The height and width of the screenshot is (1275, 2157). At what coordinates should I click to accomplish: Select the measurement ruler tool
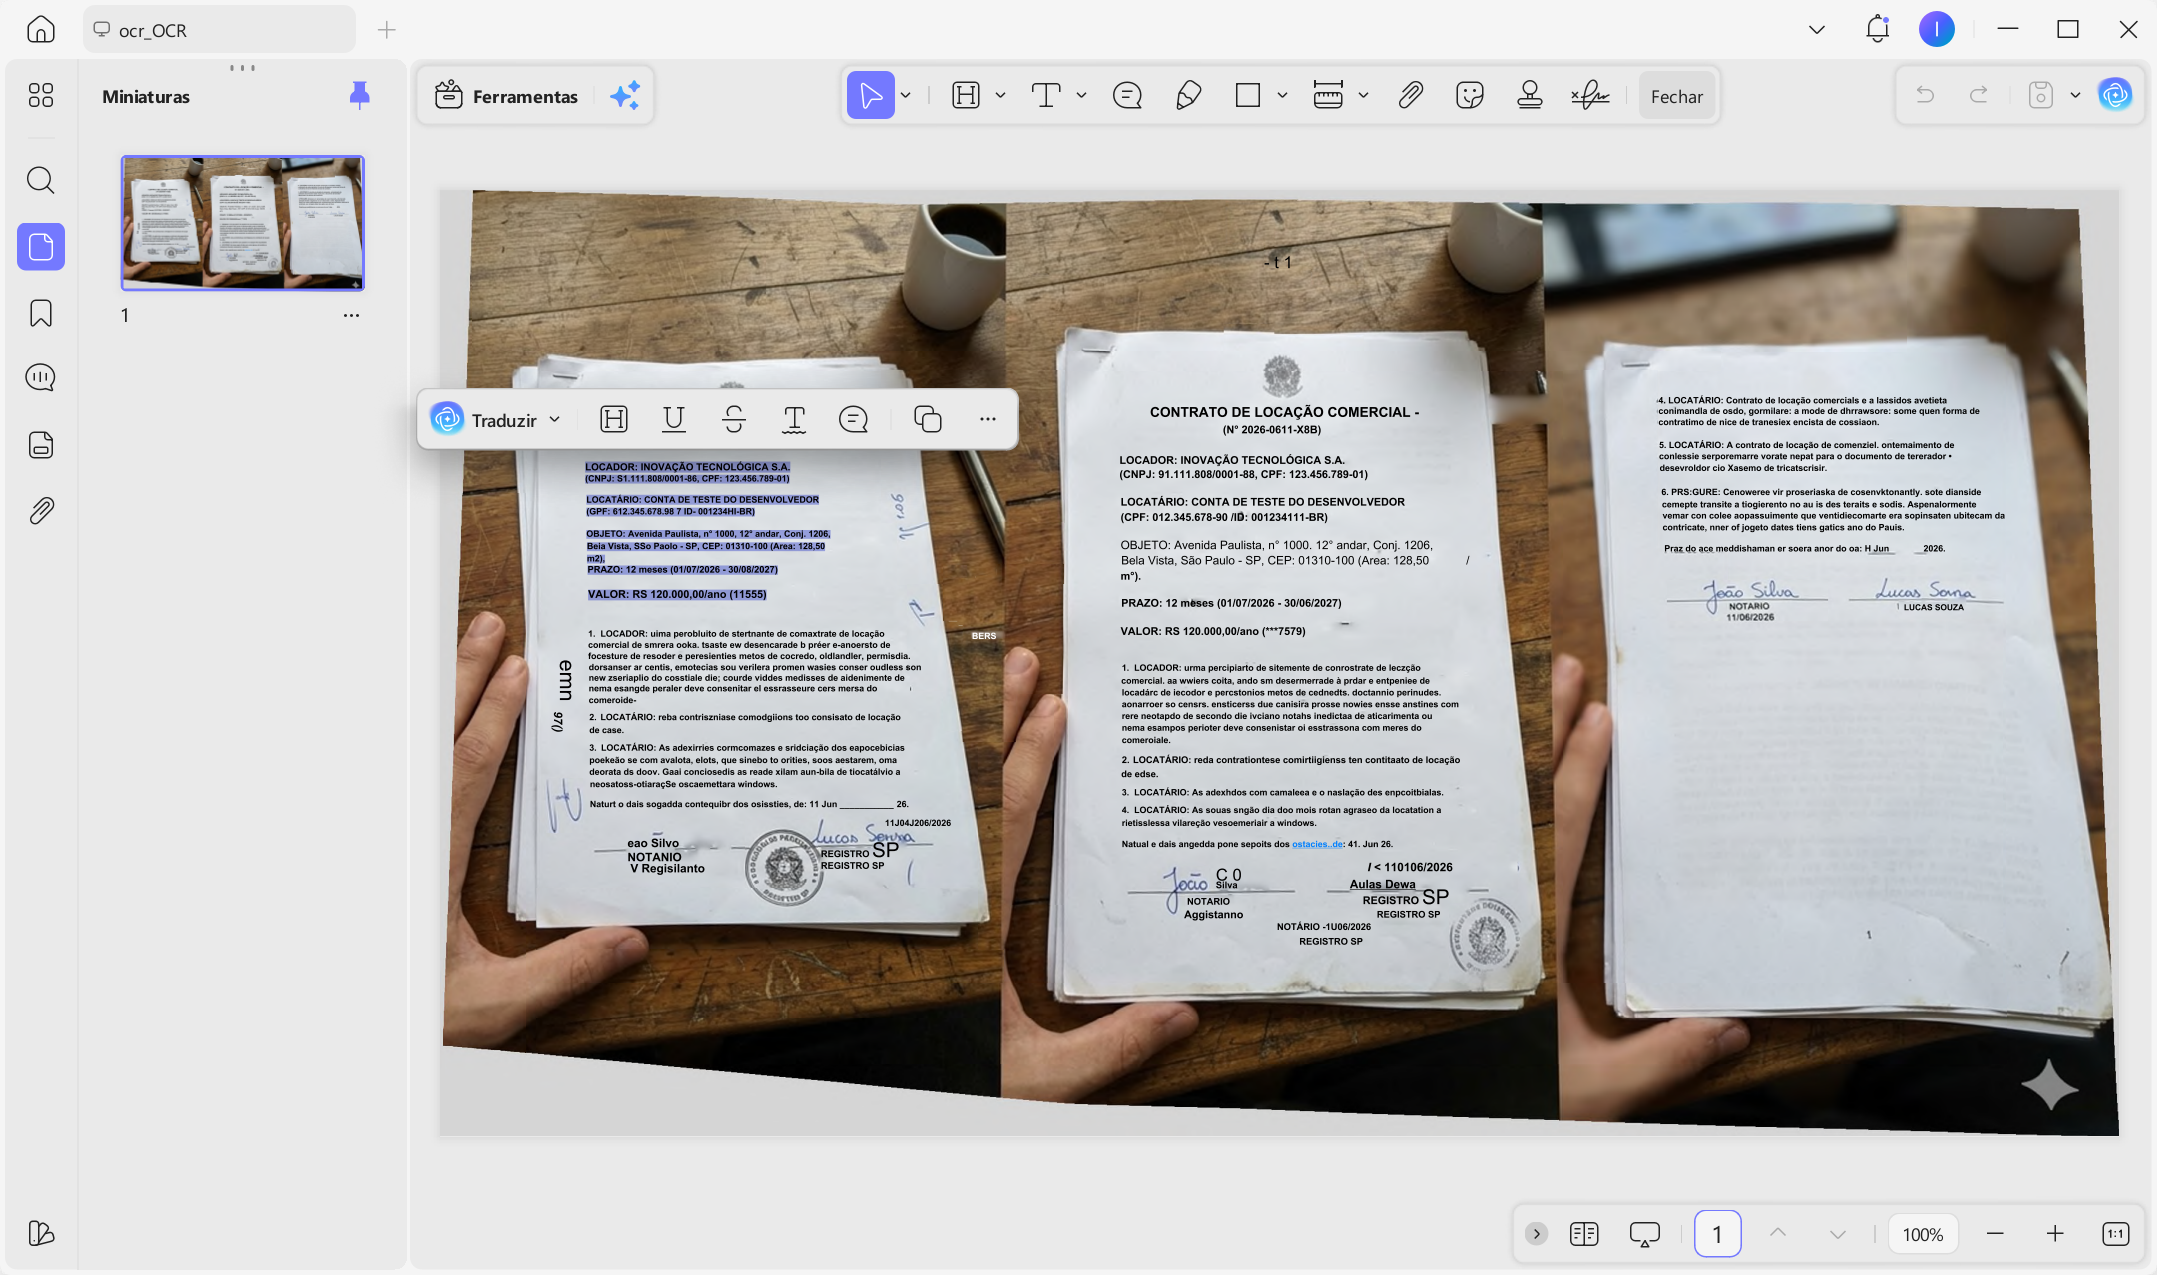pyautogui.click(x=1328, y=96)
